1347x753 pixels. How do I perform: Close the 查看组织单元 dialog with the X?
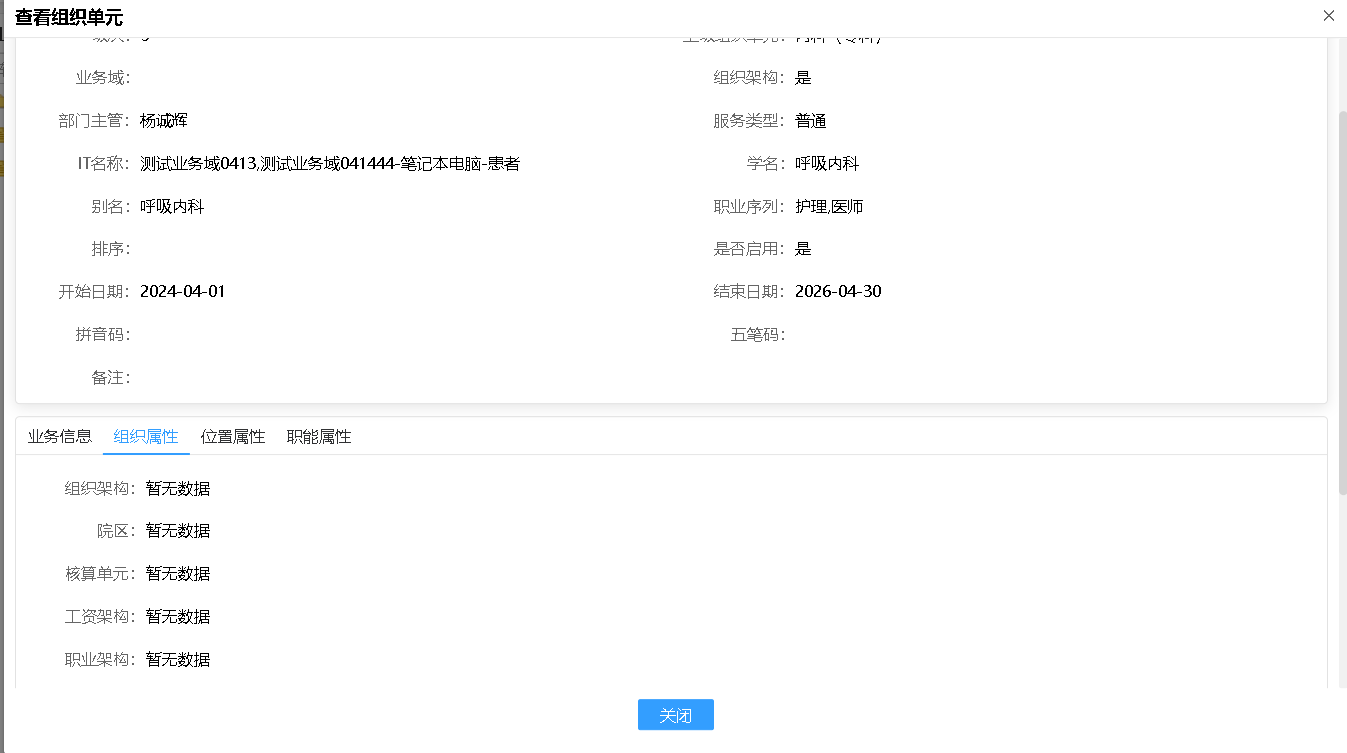click(x=1328, y=15)
